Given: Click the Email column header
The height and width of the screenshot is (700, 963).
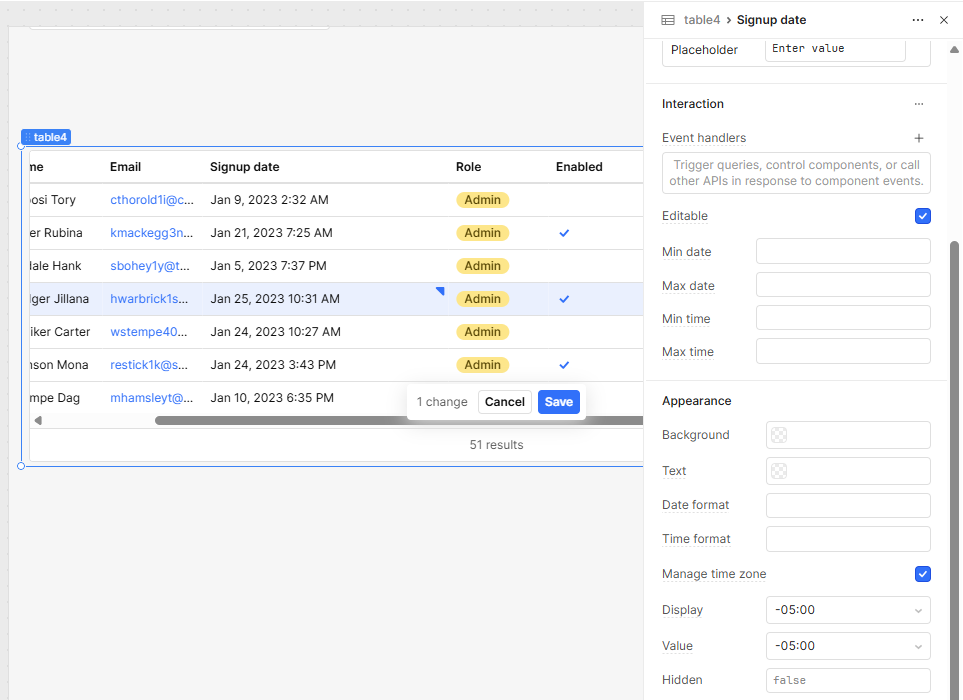Looking at the screenshot, I should (125, 167).
